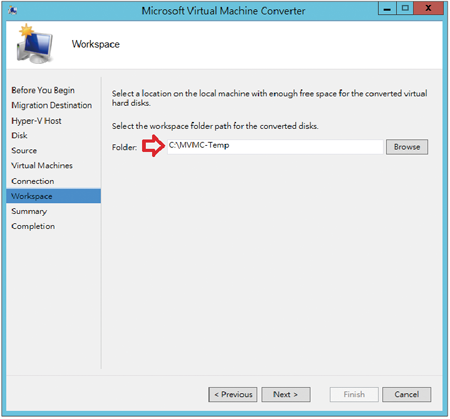
Task: Cancel the conversion wizard
Action: click(x=406, y=395)
